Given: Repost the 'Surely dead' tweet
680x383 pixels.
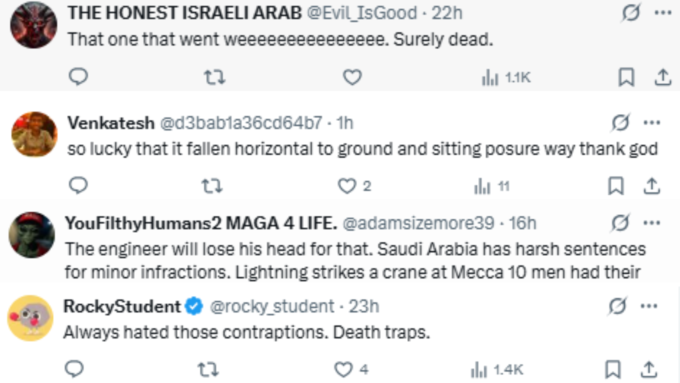Looking at the screenshot, I should [x=215, y=78].
